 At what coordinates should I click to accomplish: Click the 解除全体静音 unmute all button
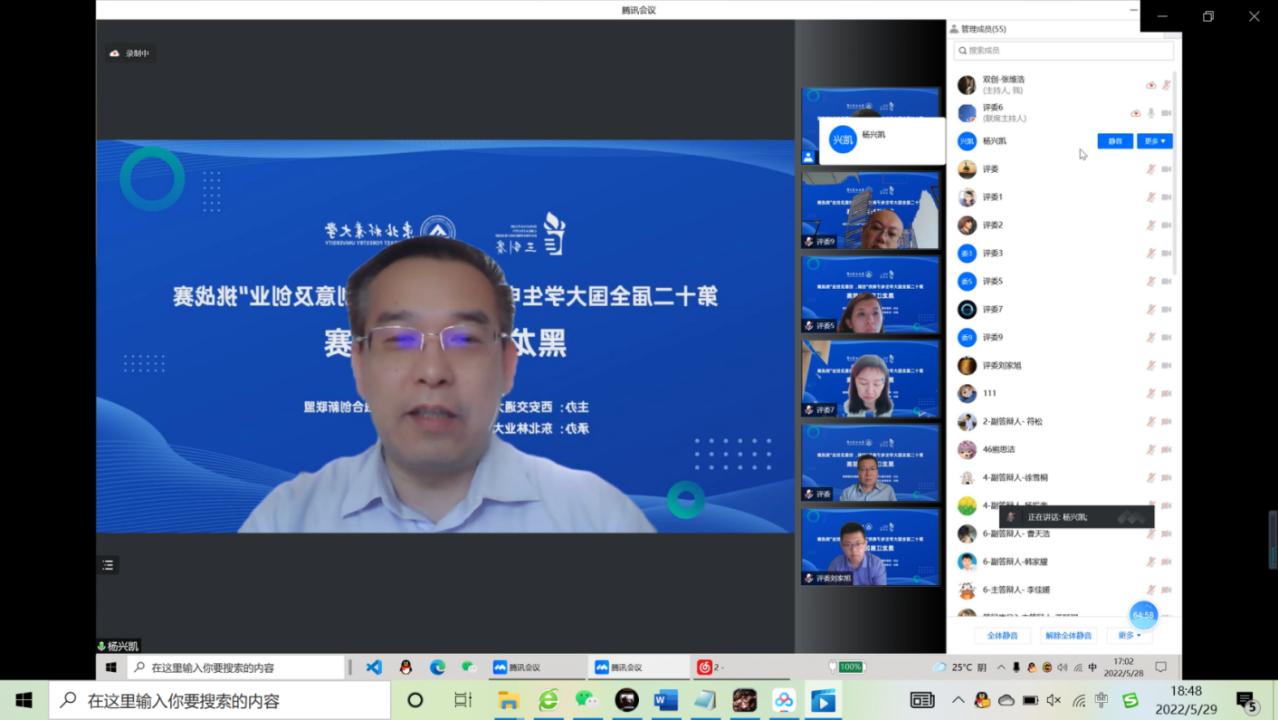point(1068,635)
